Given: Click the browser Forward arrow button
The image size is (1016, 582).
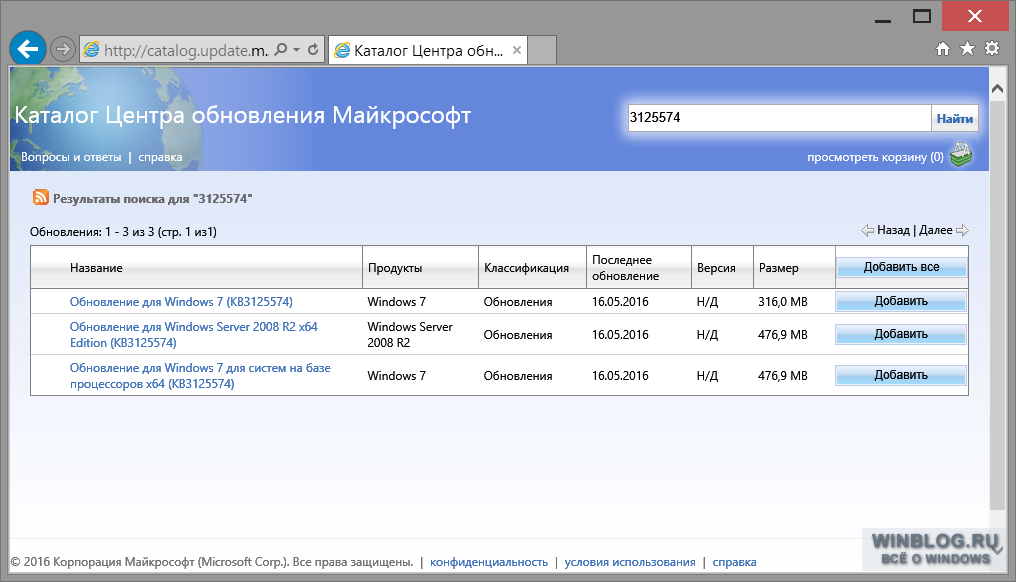Looking at the screenshot, I should pos(63,49).
